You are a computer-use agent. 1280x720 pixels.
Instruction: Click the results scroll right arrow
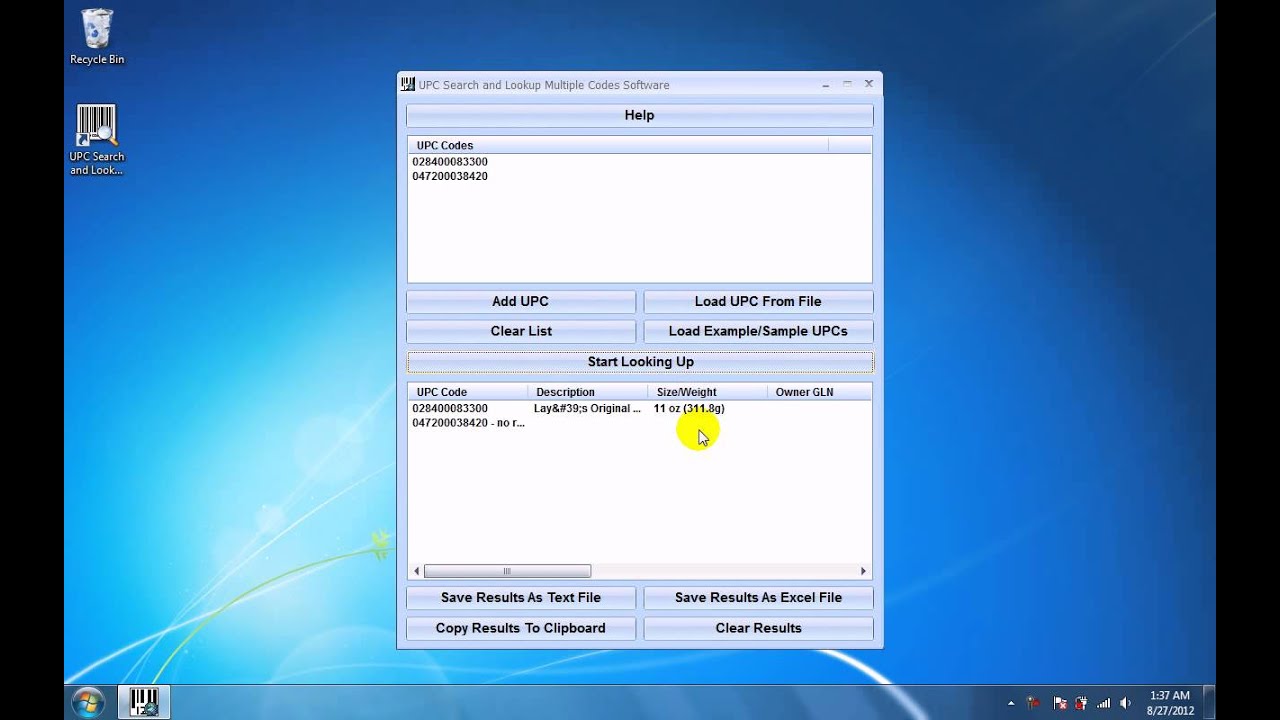[863, 571]
